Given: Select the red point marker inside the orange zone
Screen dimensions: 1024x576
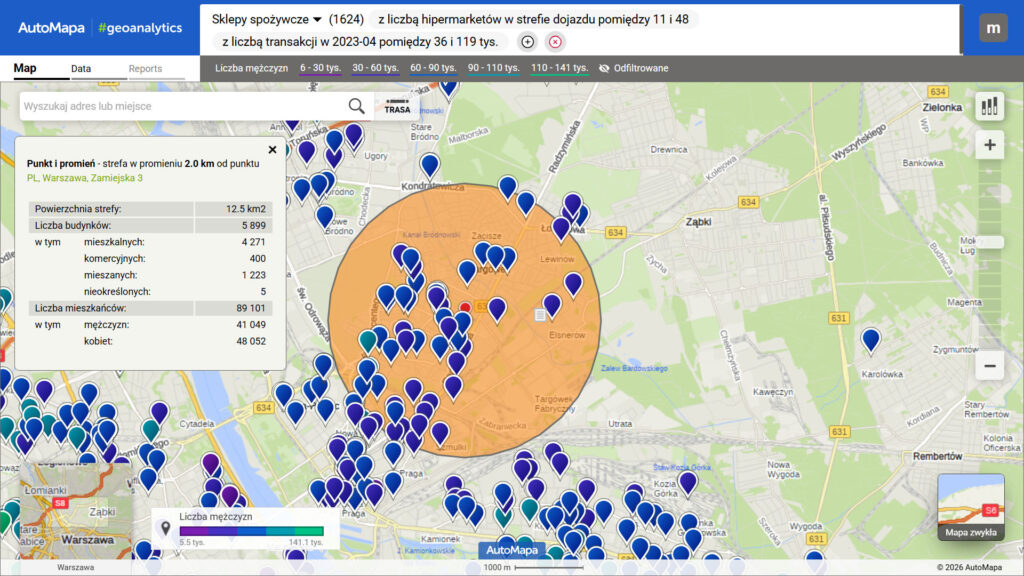Looking at the screenshot, I should [466, 307].
